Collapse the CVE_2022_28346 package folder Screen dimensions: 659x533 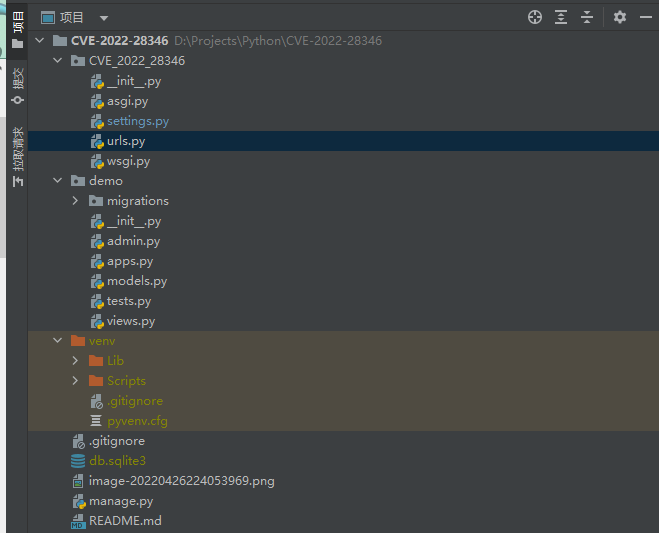tap(58, 61)
